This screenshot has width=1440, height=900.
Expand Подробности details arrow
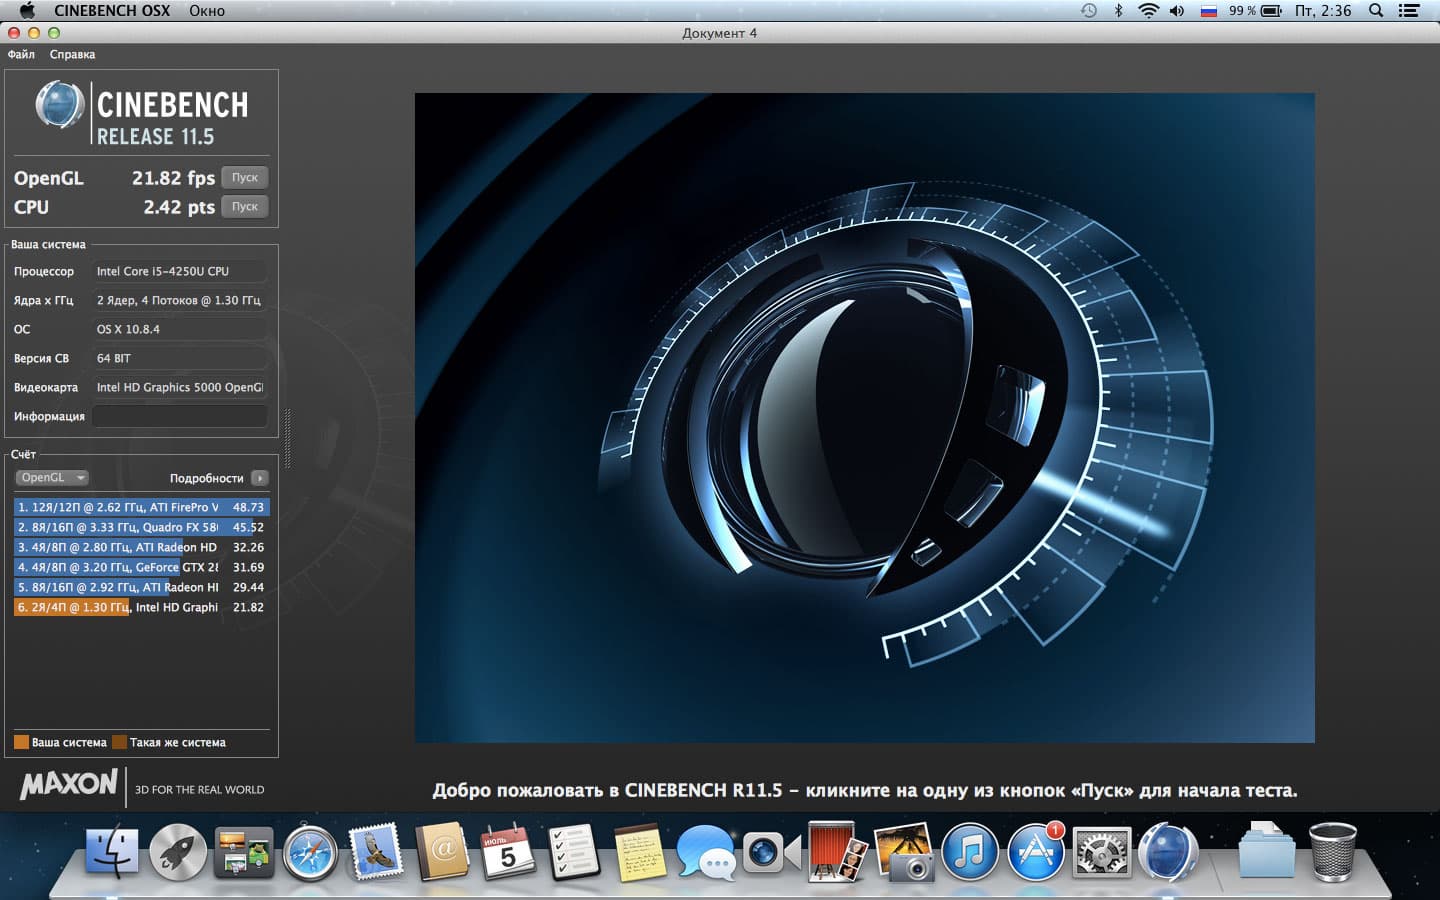(259, 478)
